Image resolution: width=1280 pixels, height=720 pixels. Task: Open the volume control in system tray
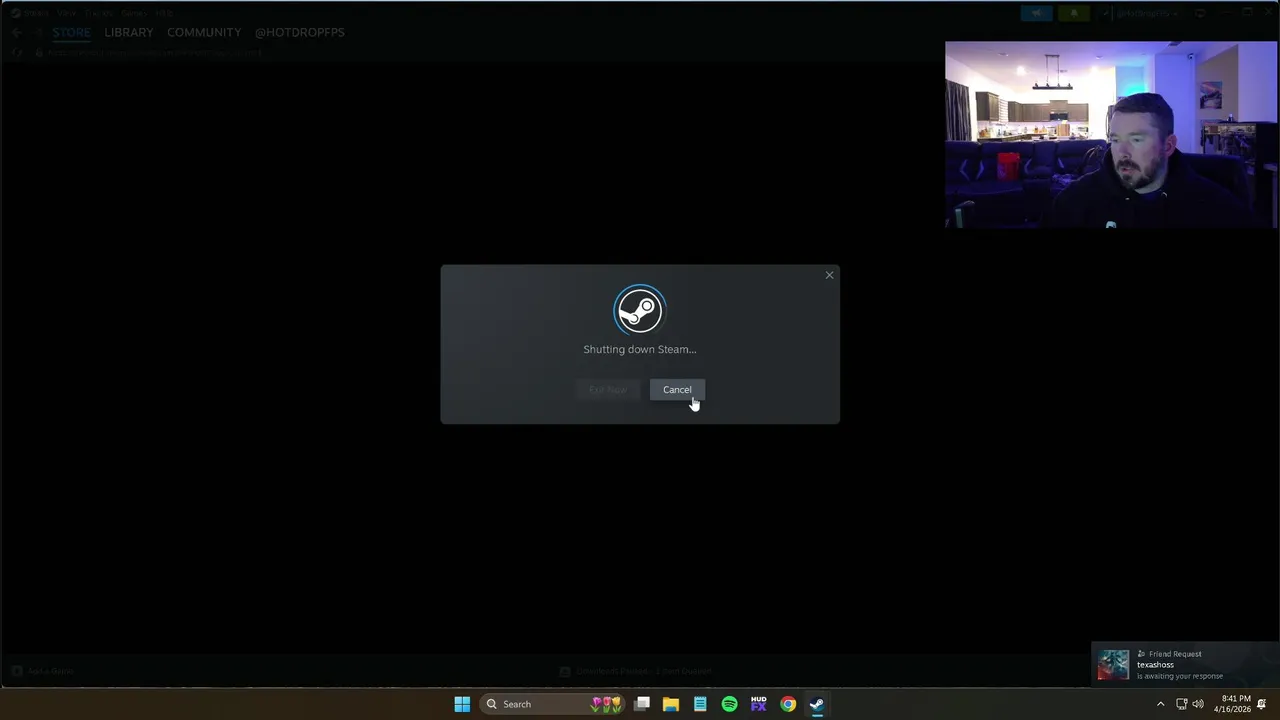pyautogui.click(x=1198, y=704)
